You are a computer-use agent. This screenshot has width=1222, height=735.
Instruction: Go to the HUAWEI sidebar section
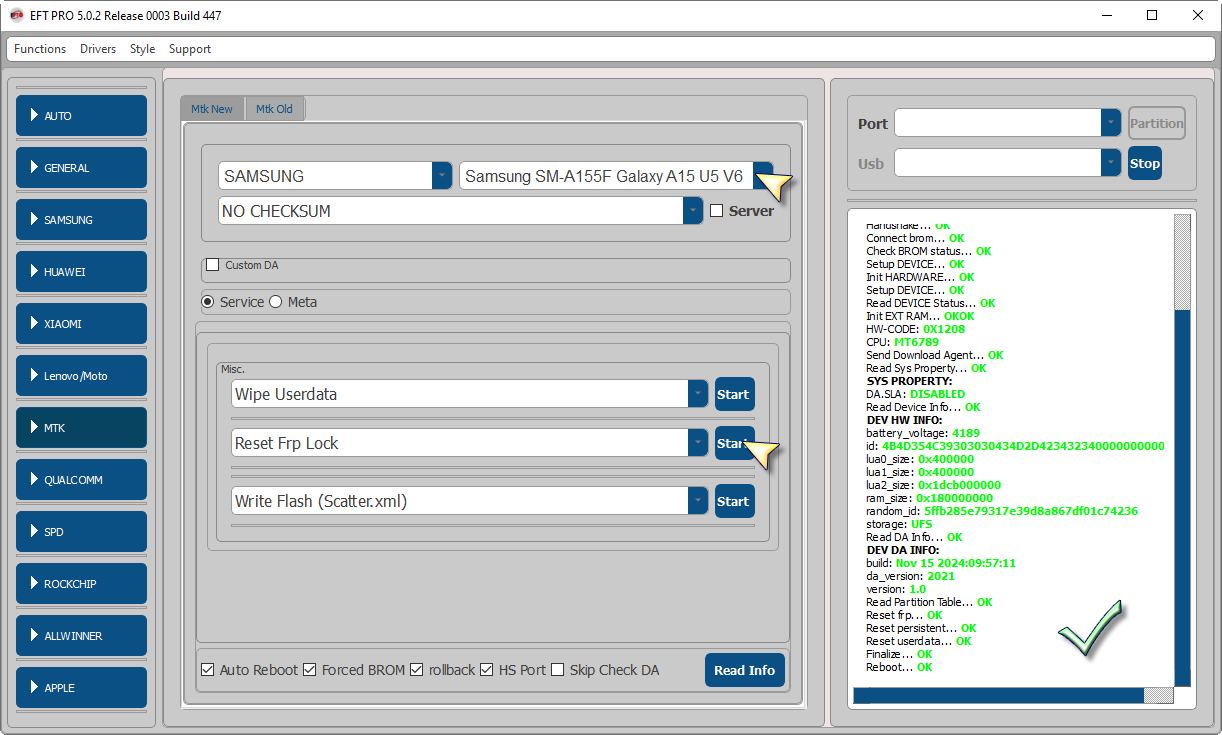82,272
